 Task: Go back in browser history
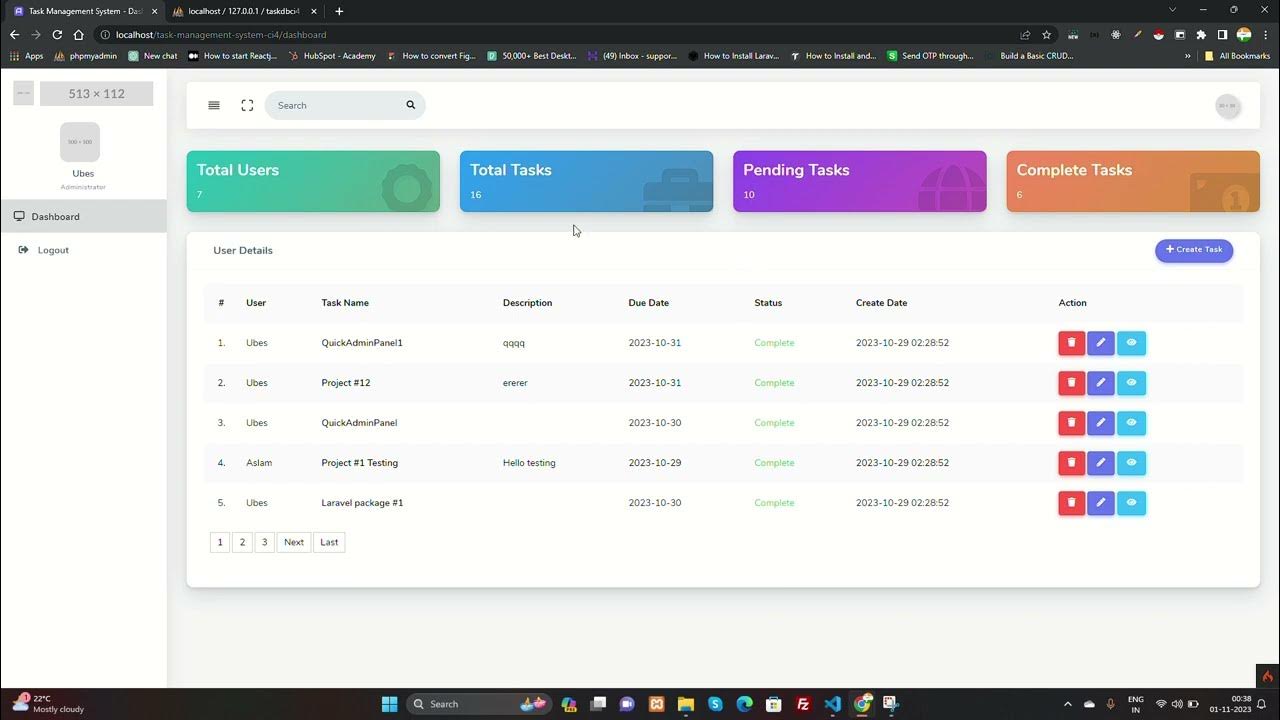(14, 34)
